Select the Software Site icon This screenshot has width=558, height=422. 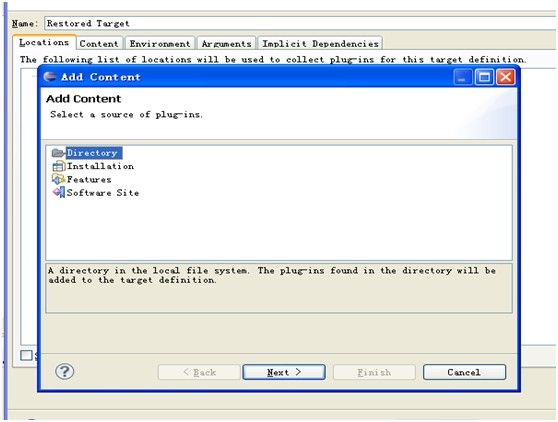[x=59, y=192]
